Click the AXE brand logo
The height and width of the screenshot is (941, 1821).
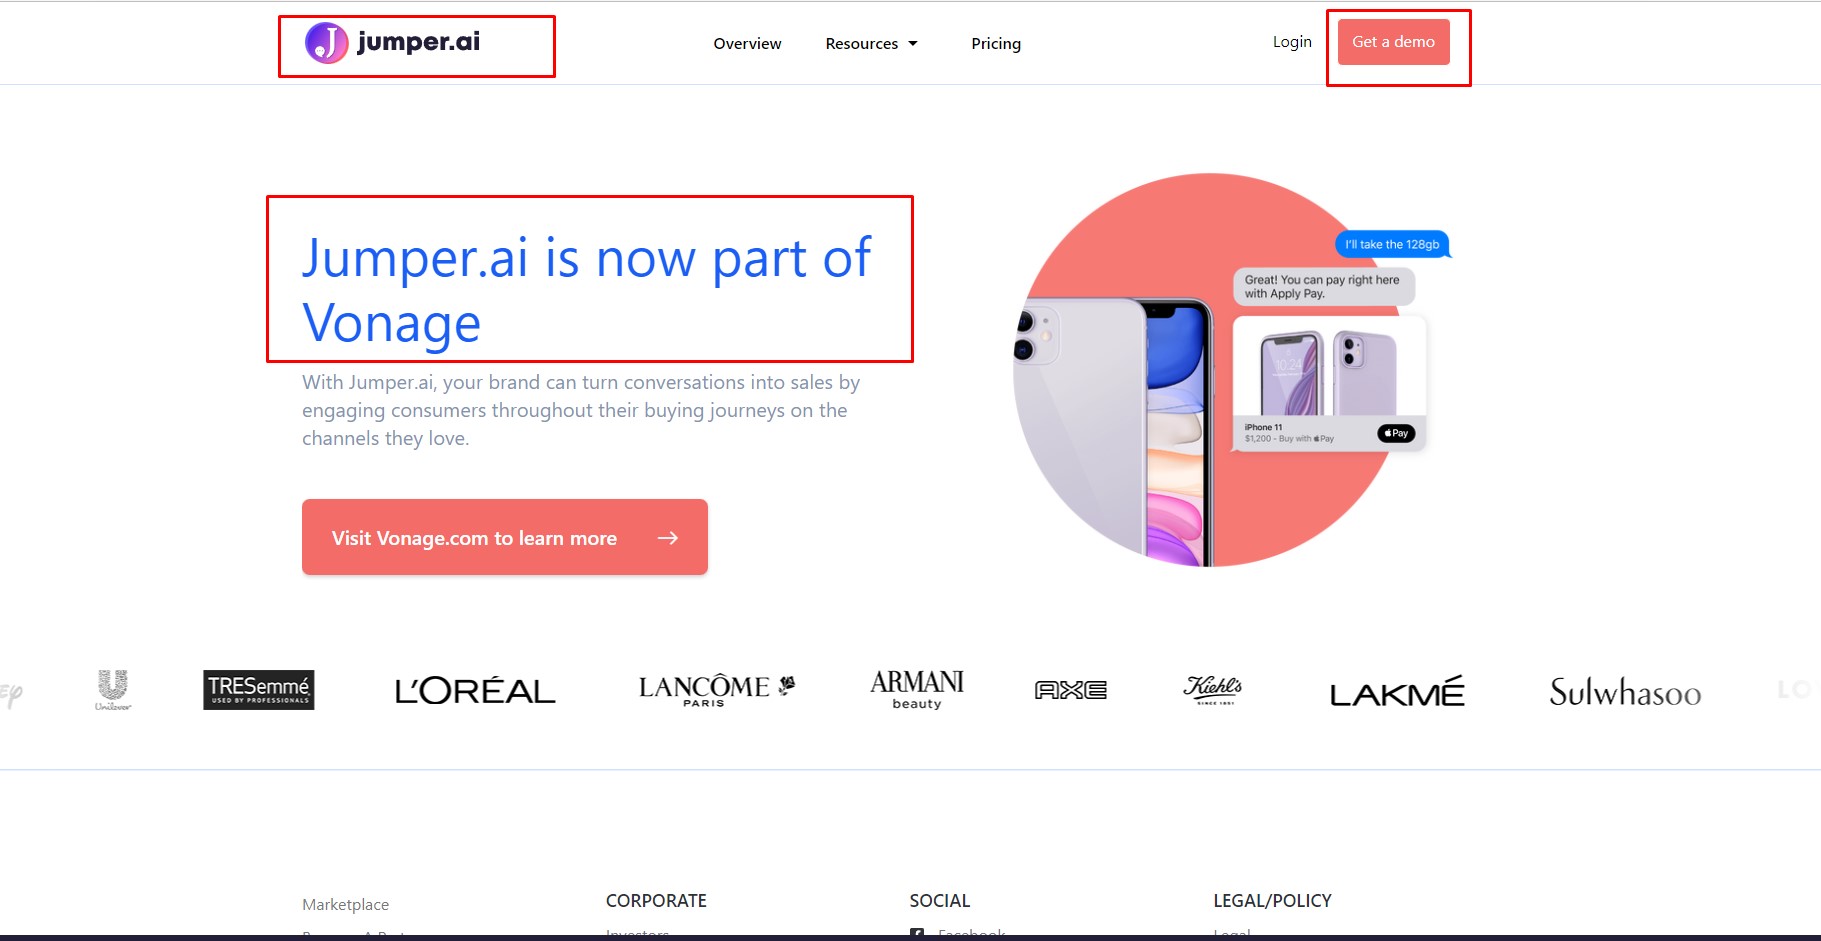pyautogui.click(x=1071, y=690)
